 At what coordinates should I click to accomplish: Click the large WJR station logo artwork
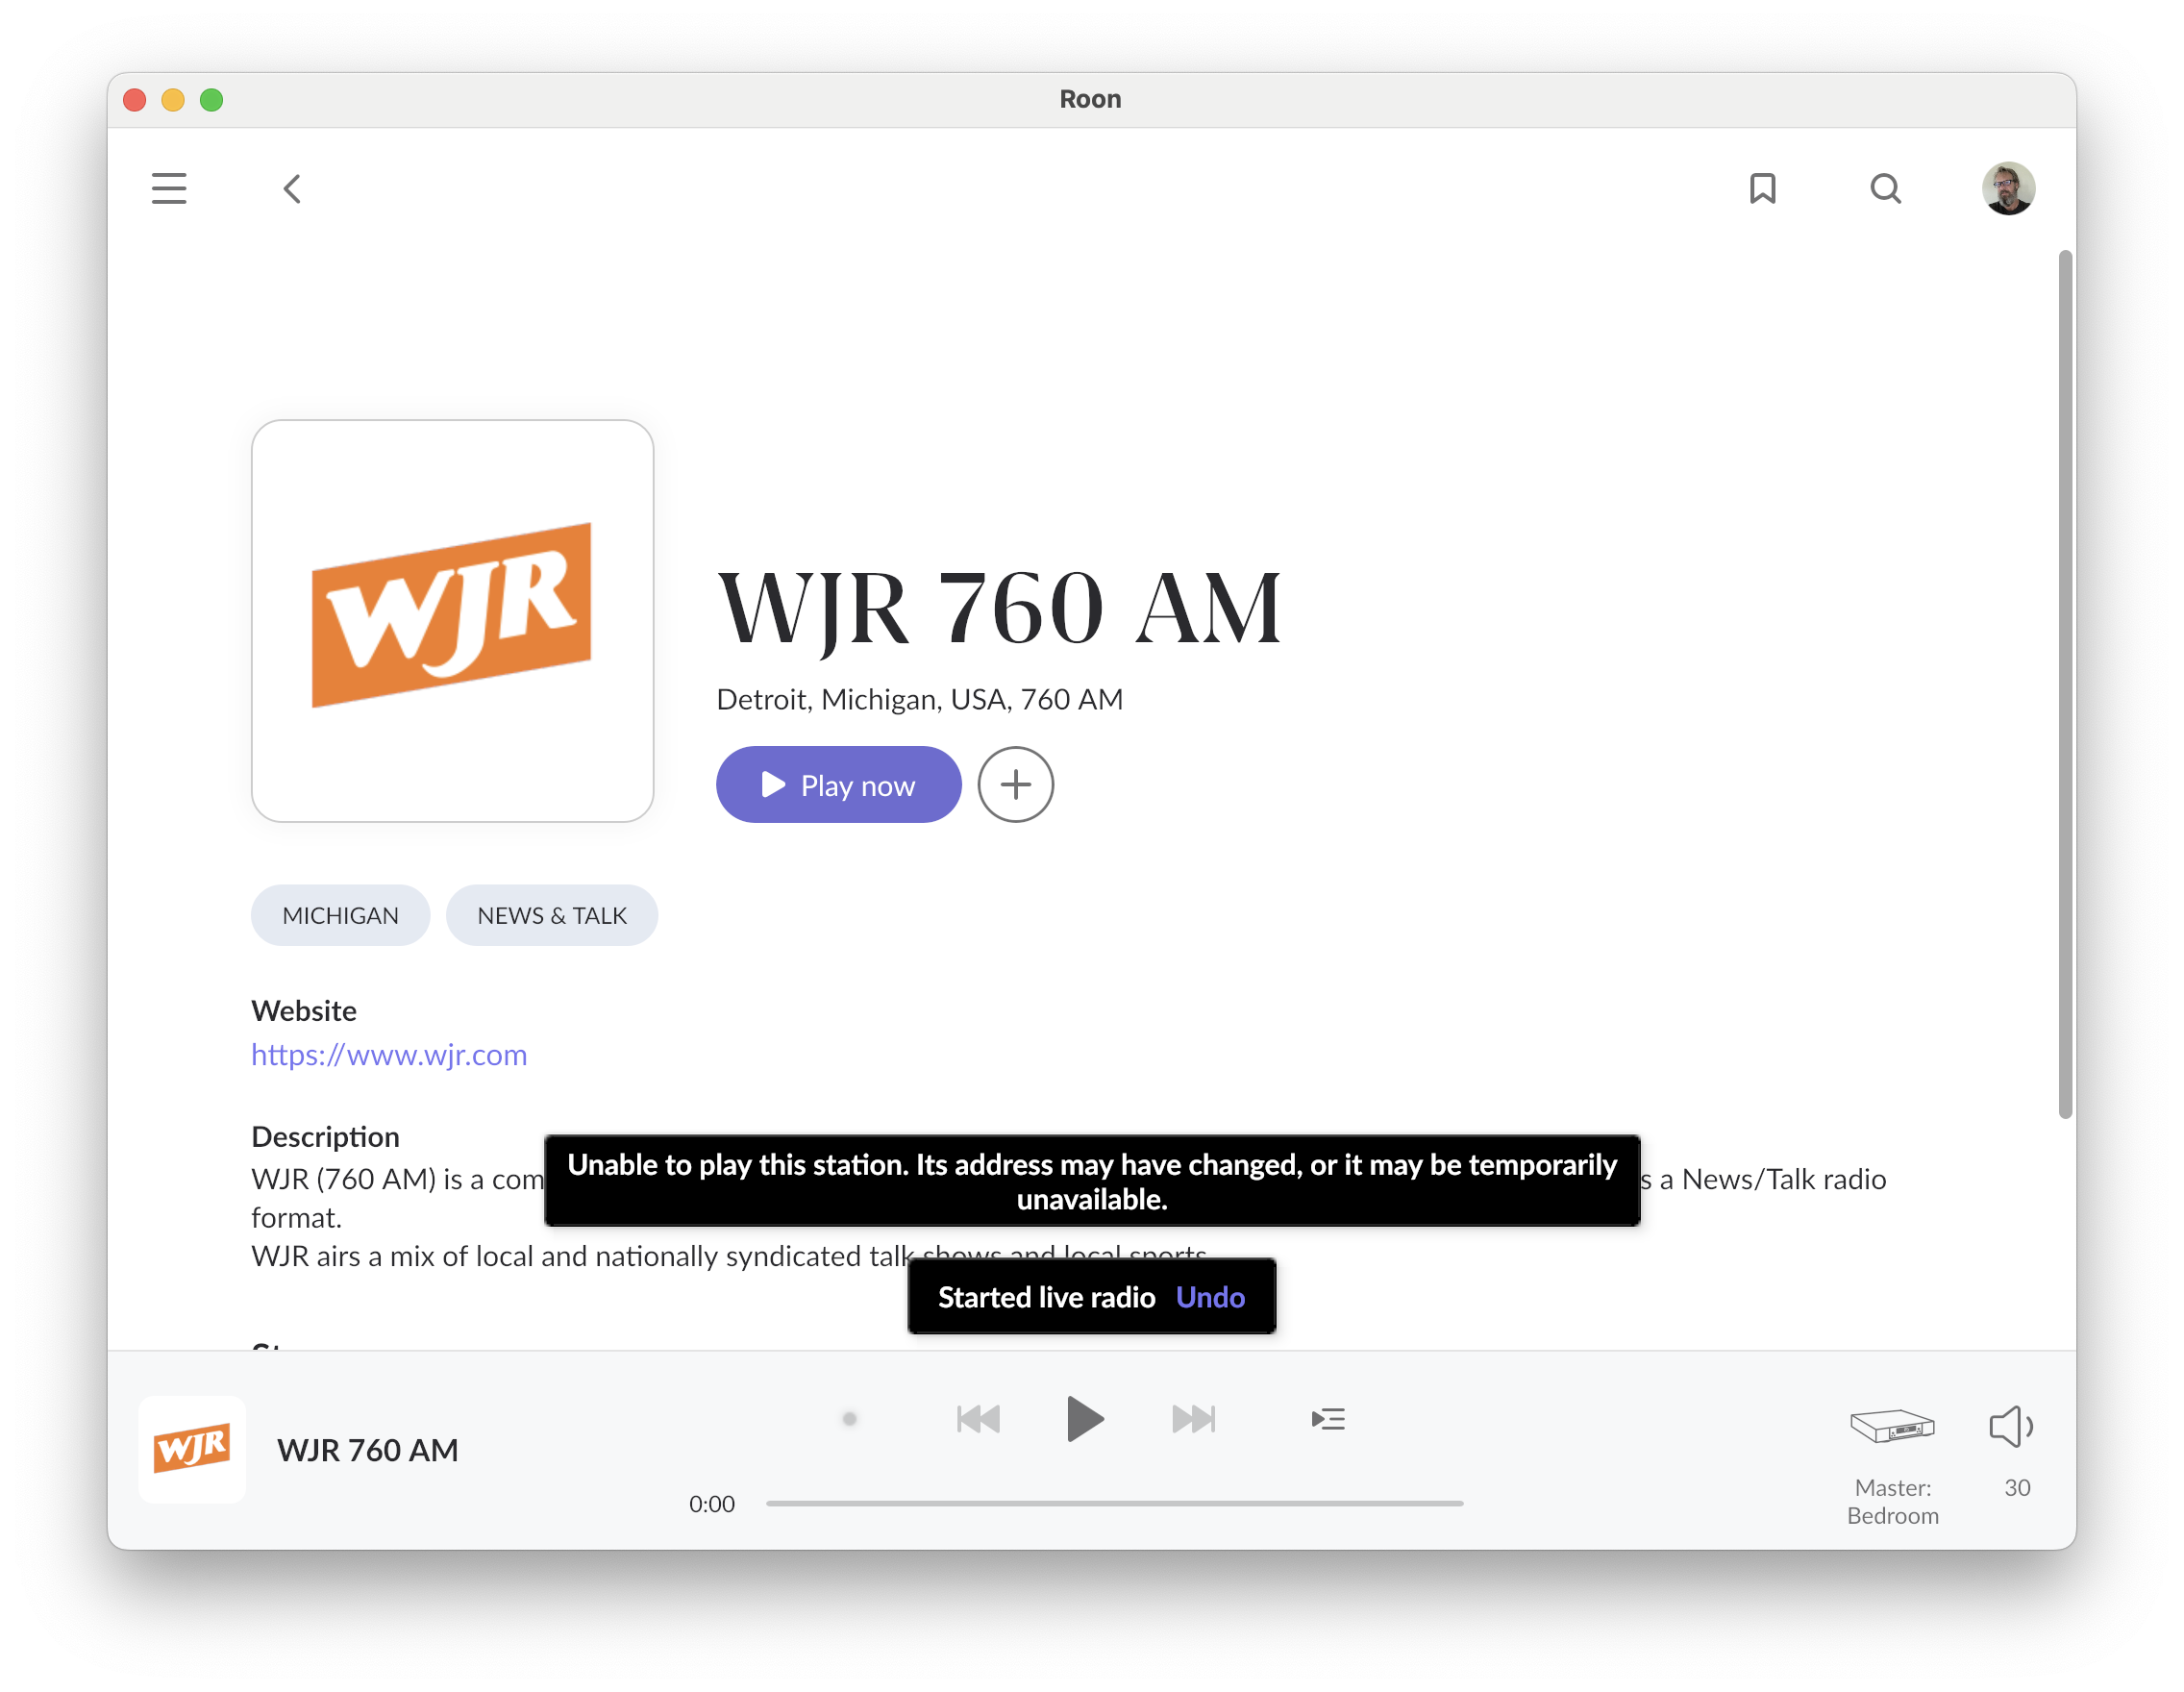[x=452, y=621]
